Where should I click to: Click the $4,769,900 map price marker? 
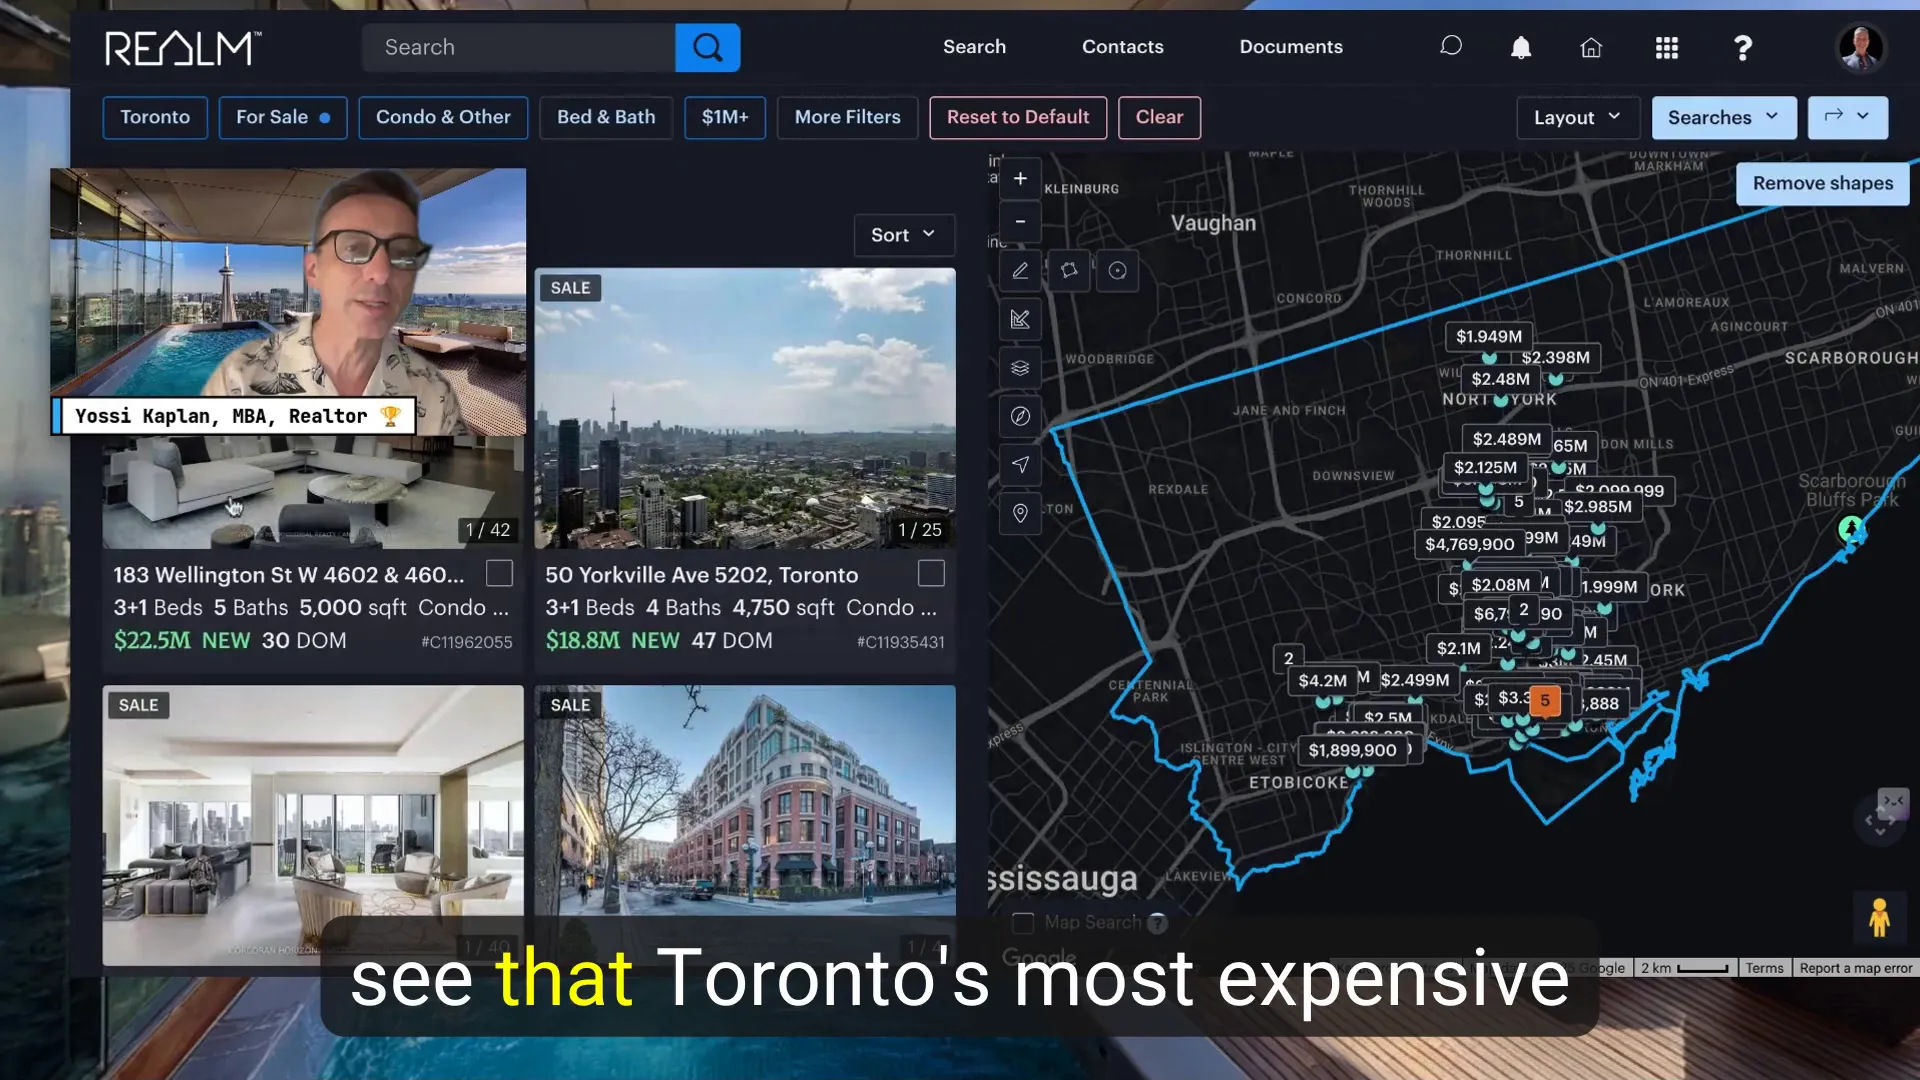point(1470,544)
